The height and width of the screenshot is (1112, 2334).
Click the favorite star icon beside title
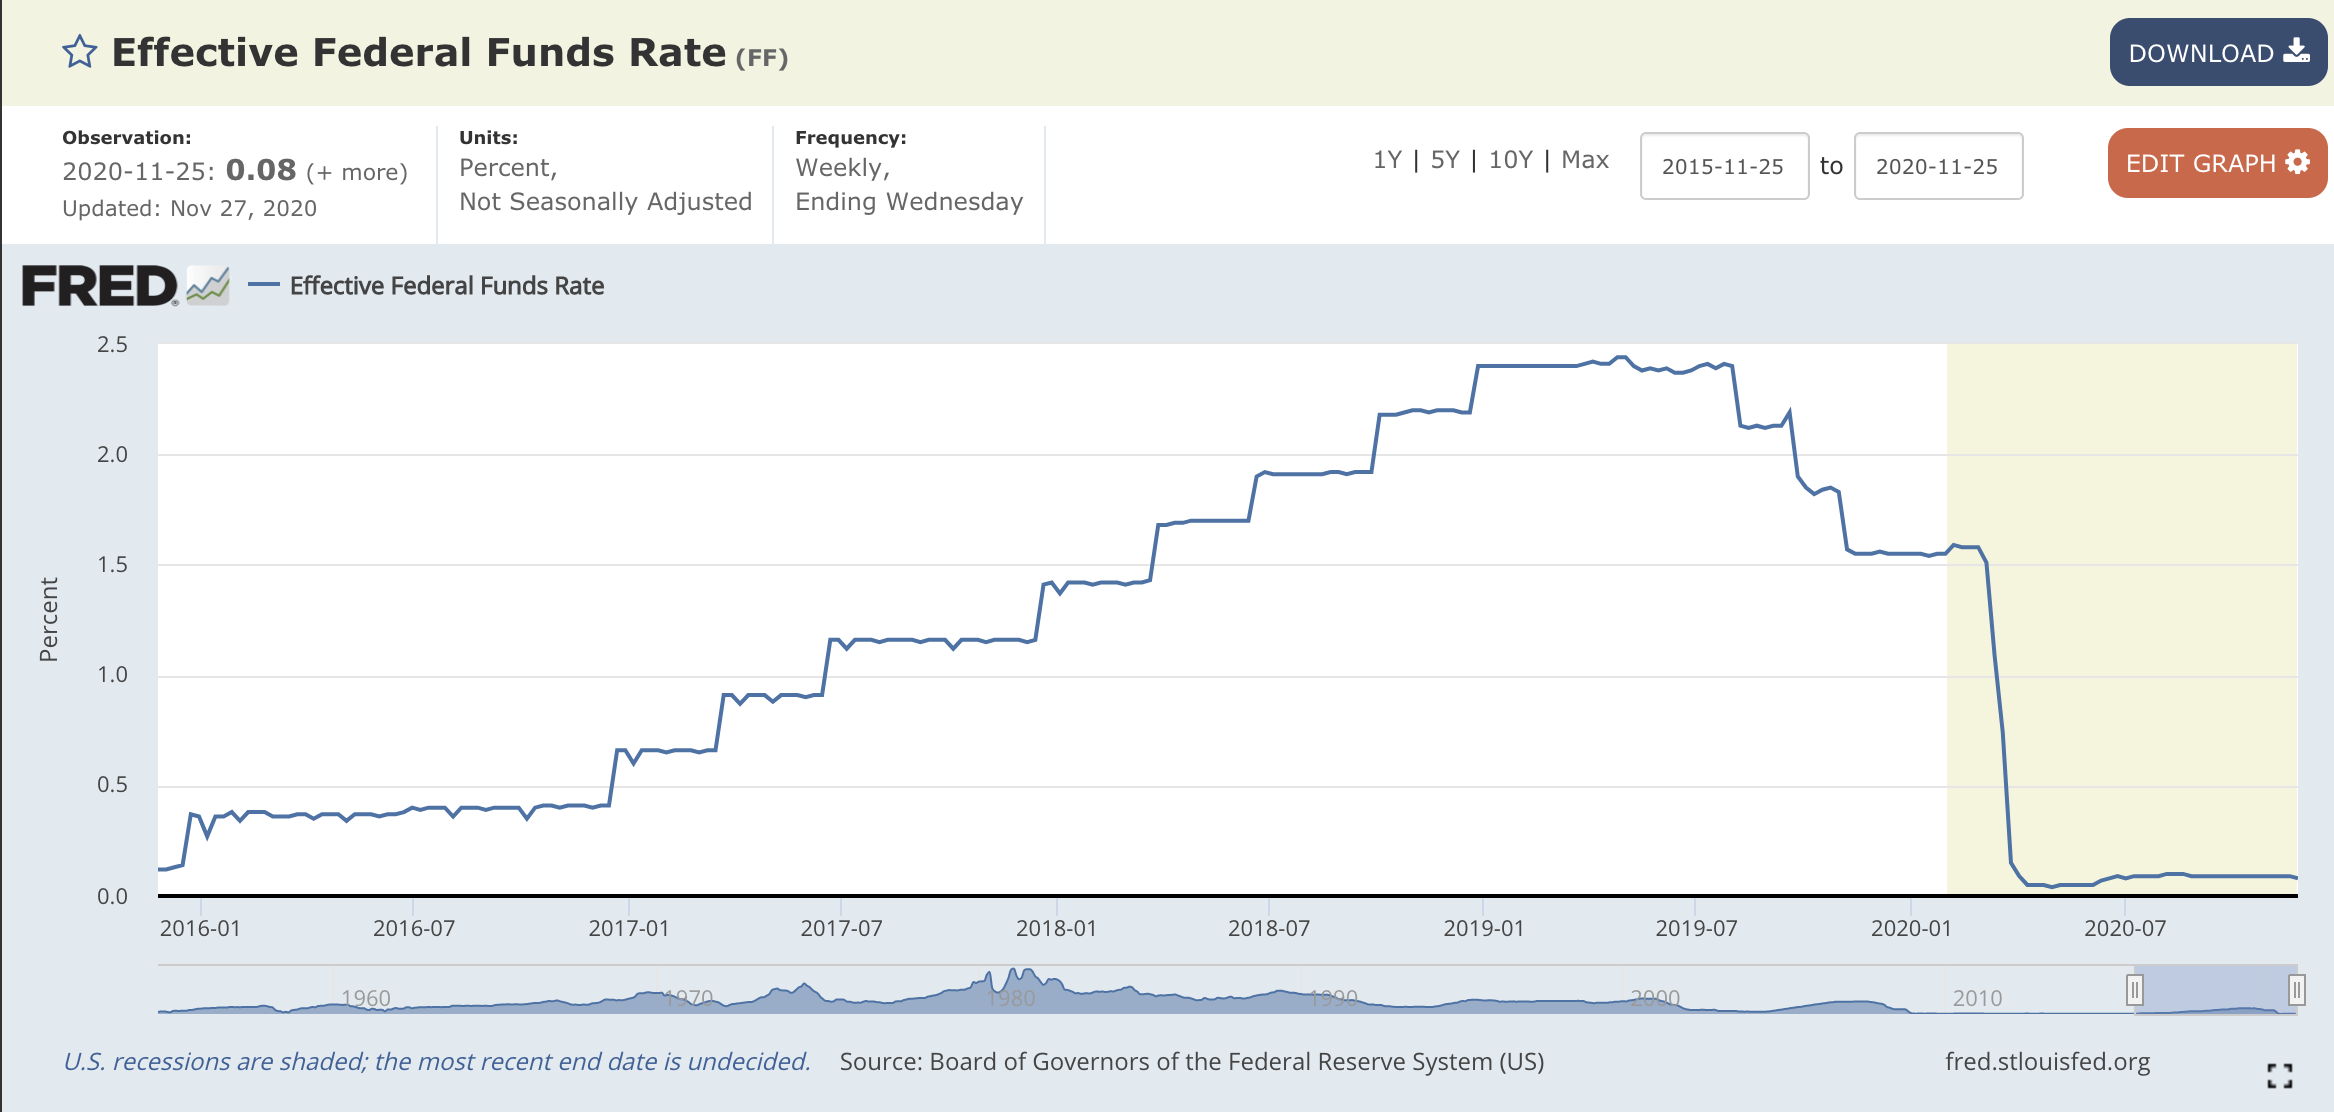coord(79,52)
